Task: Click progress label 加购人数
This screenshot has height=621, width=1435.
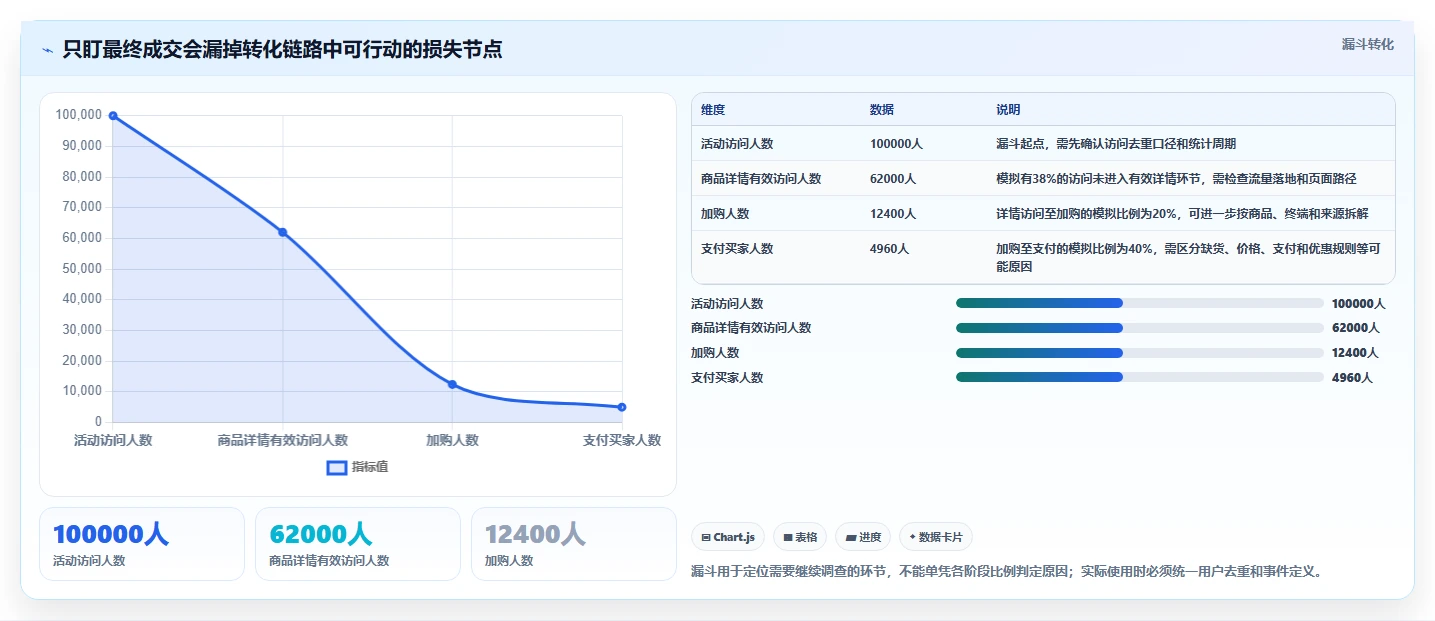Action: pos(715,352)
